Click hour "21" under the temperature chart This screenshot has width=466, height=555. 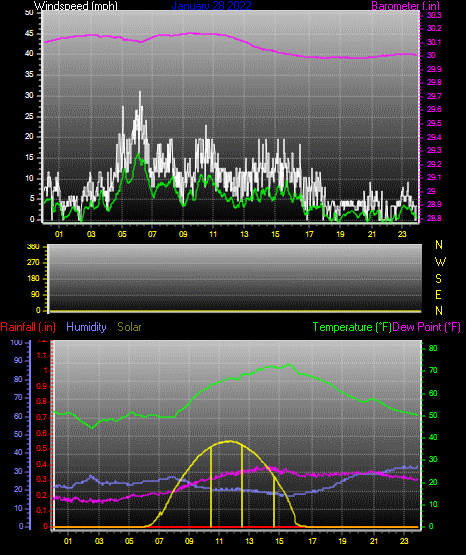coord(374,541)
